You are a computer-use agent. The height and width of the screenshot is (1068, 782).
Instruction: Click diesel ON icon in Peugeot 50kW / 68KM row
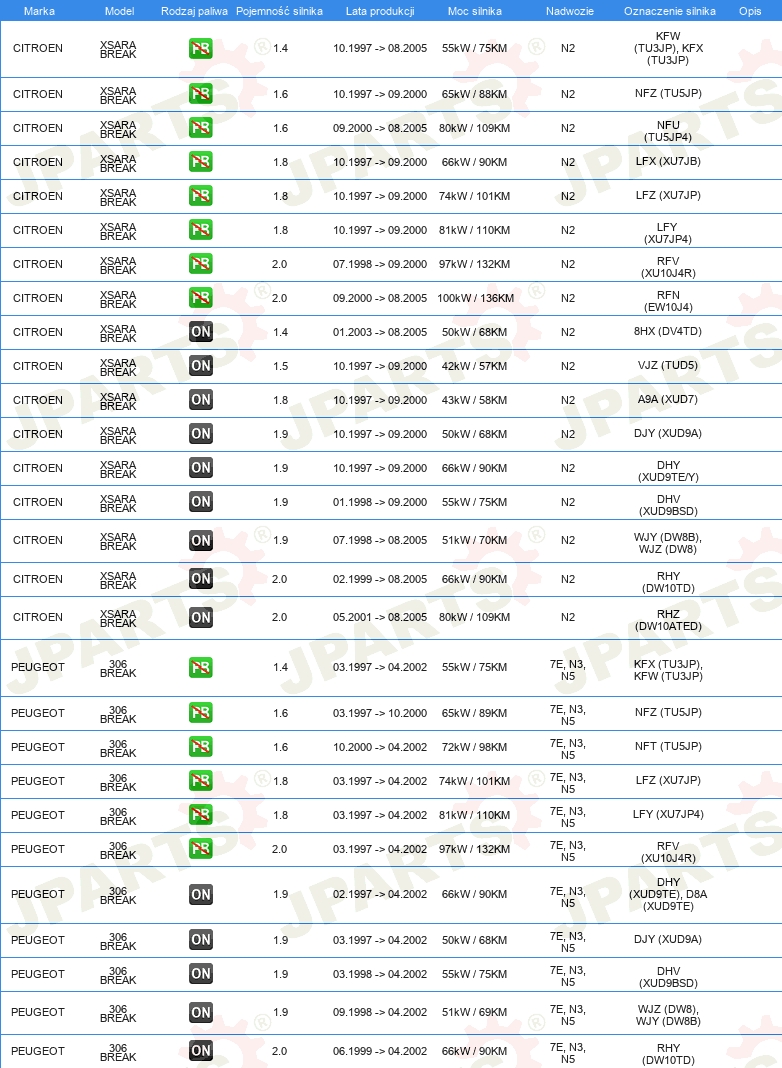(x=200, y=941)
